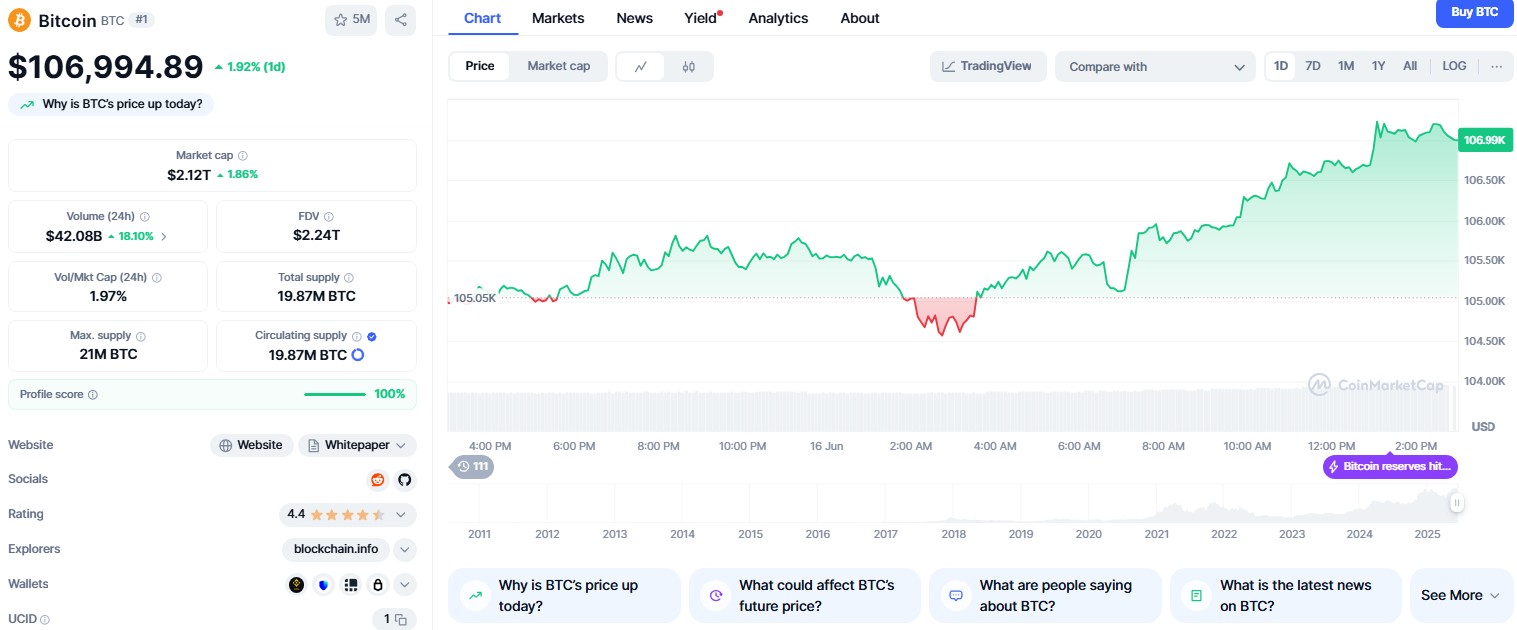Click the Binance wallet icon
The image size is (1517, 630).
pos(296,584)
